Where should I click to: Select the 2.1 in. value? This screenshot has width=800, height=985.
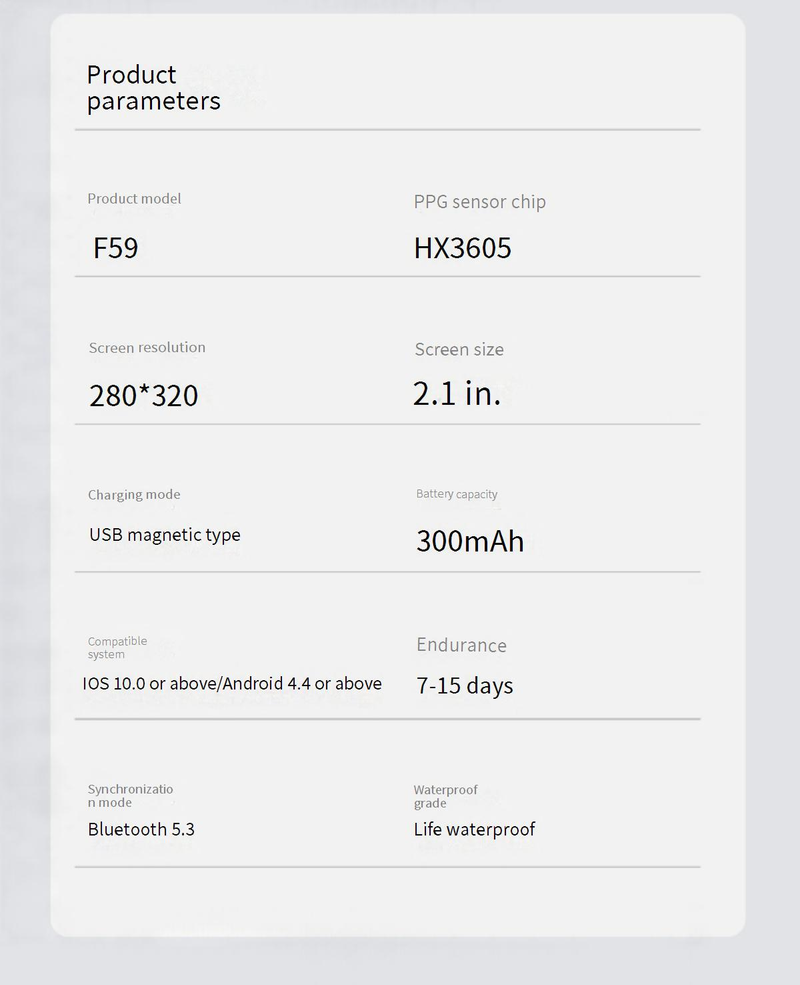pos(456,393)
